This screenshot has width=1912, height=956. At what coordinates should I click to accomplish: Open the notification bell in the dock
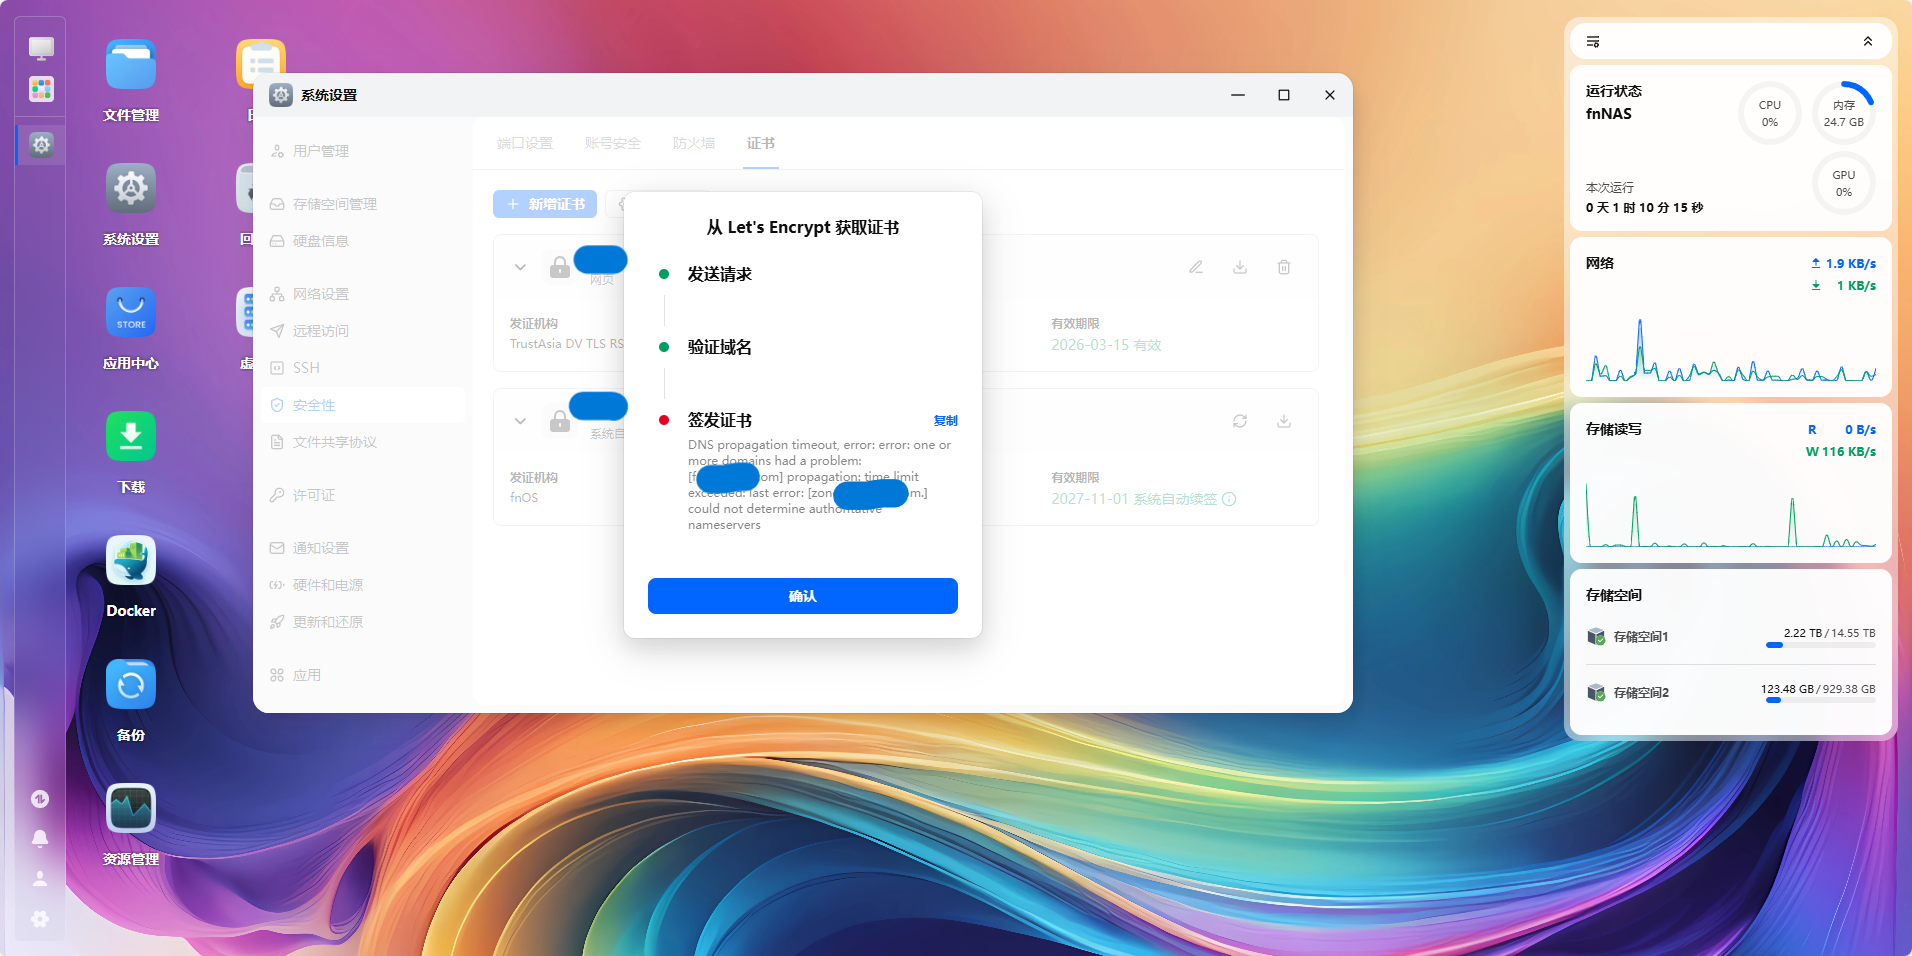coord(40,839)
